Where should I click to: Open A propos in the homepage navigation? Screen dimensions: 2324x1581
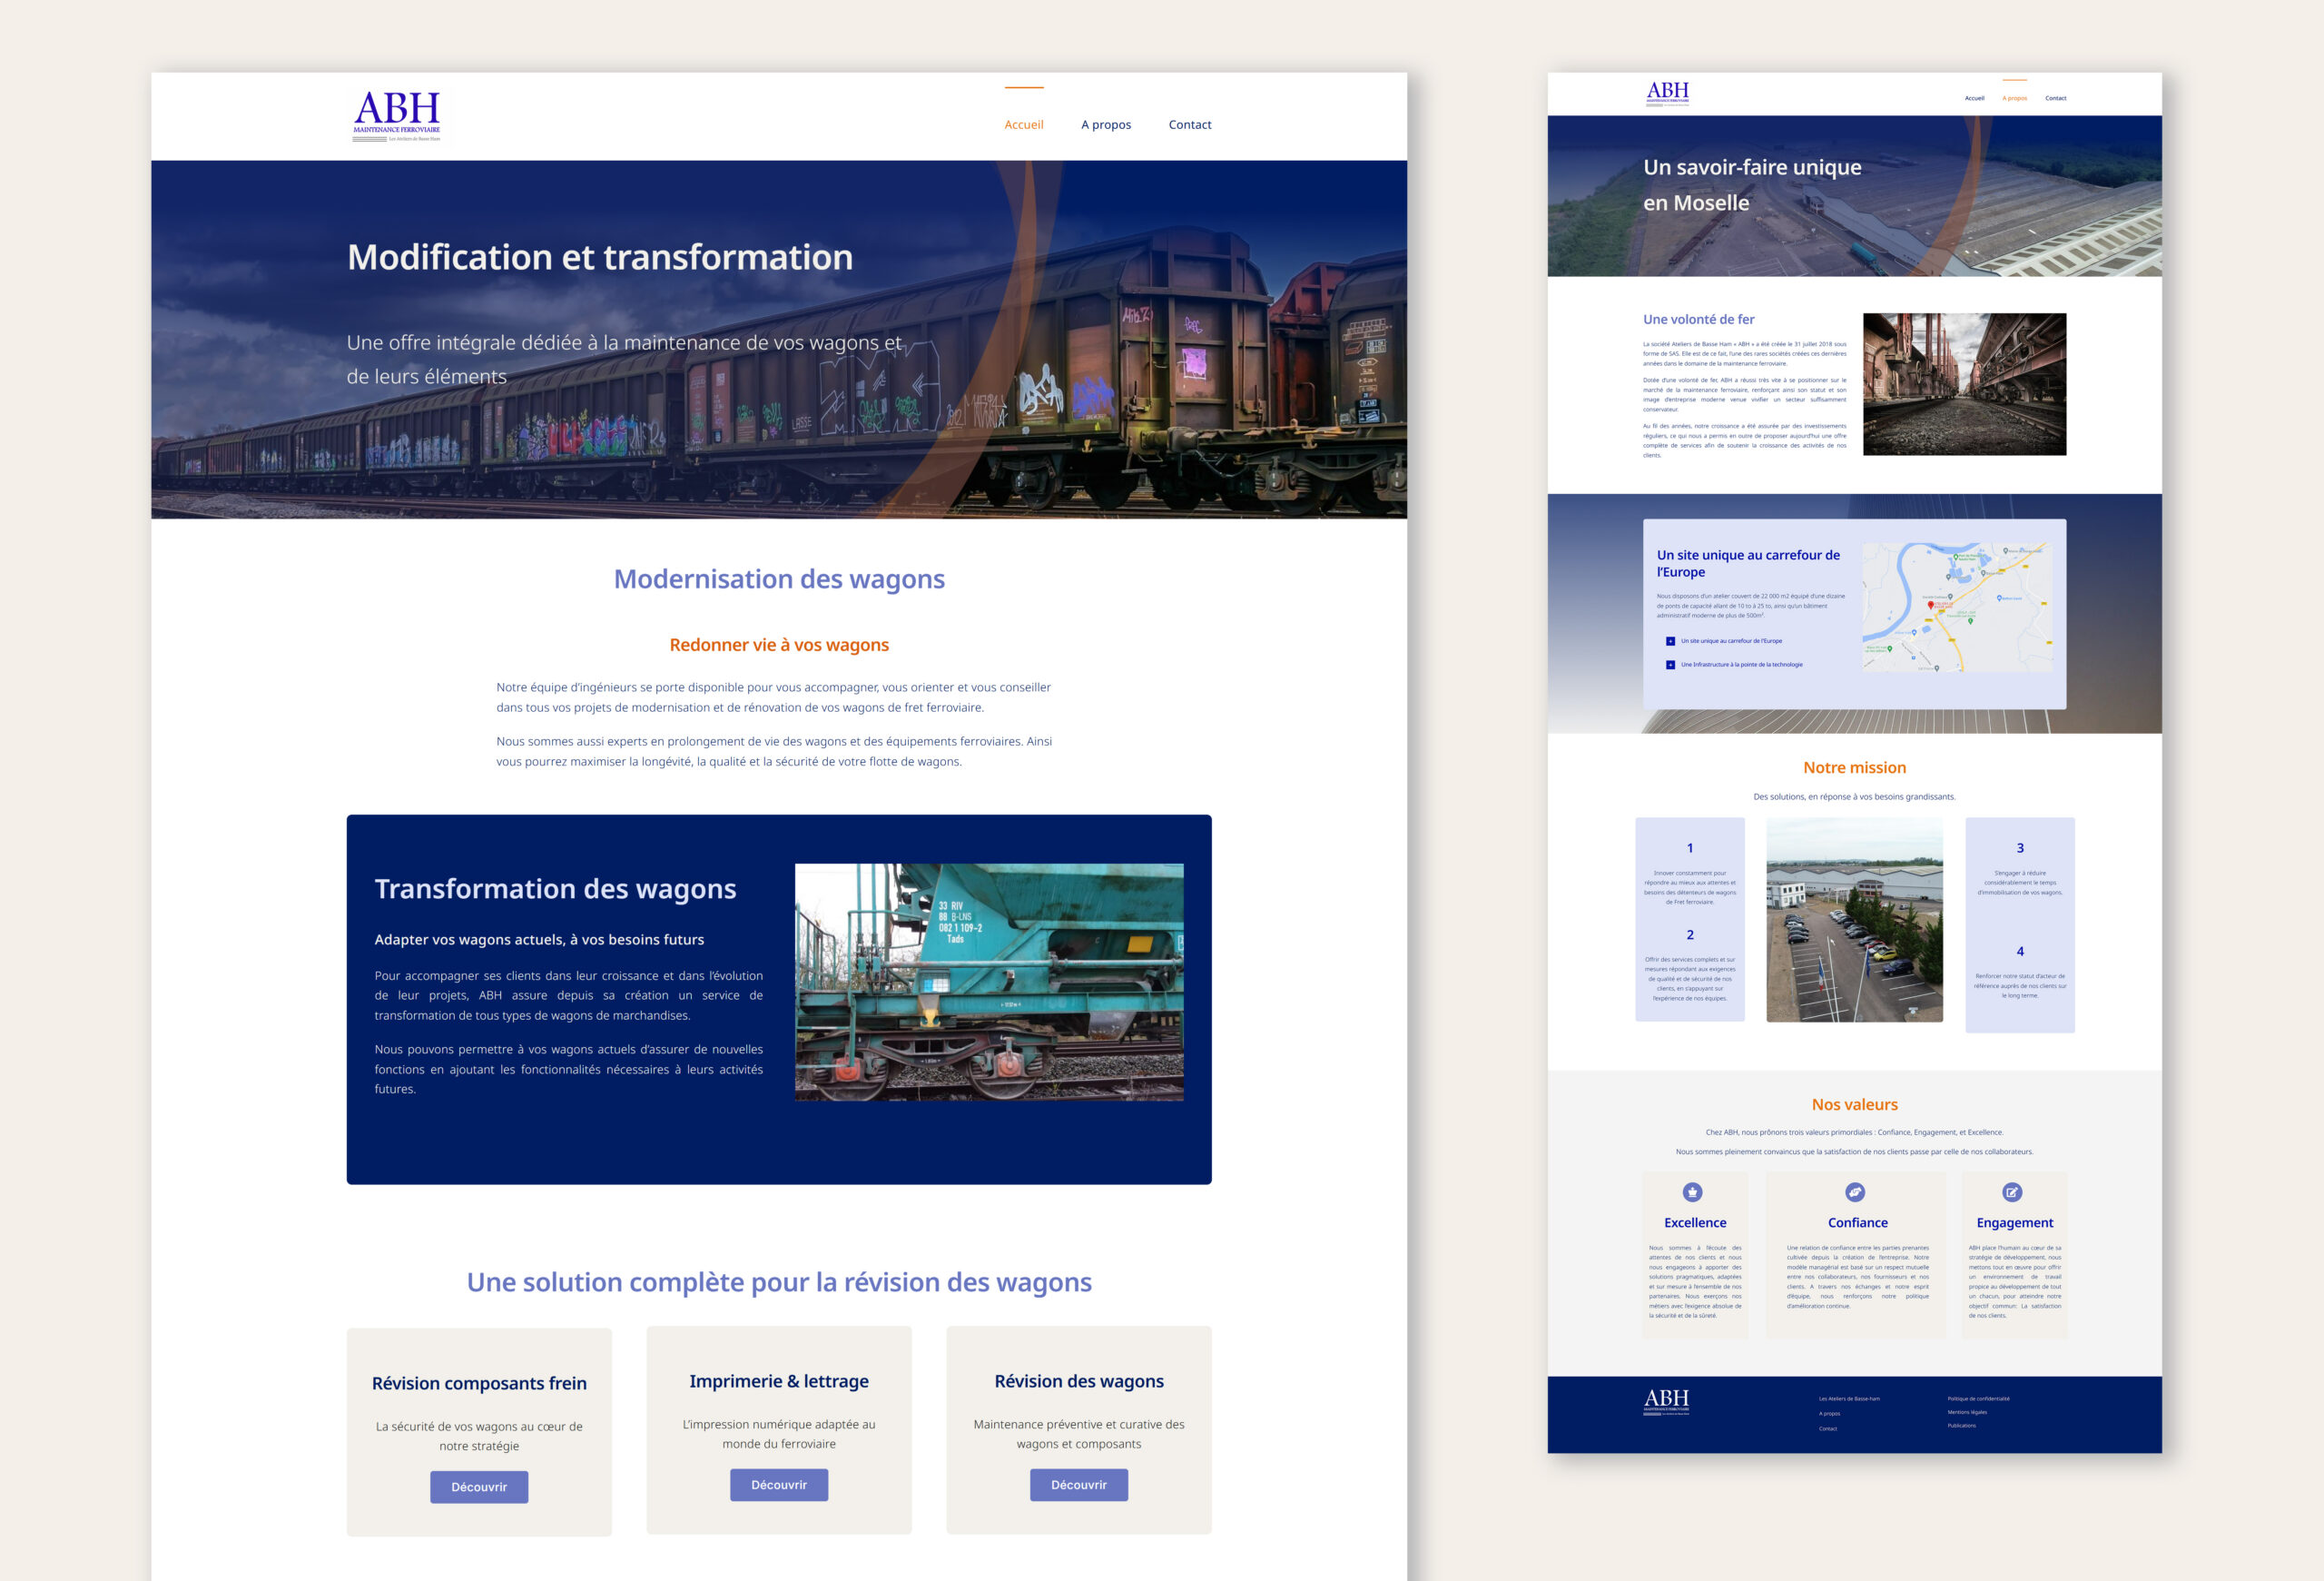pos(1106,125)
